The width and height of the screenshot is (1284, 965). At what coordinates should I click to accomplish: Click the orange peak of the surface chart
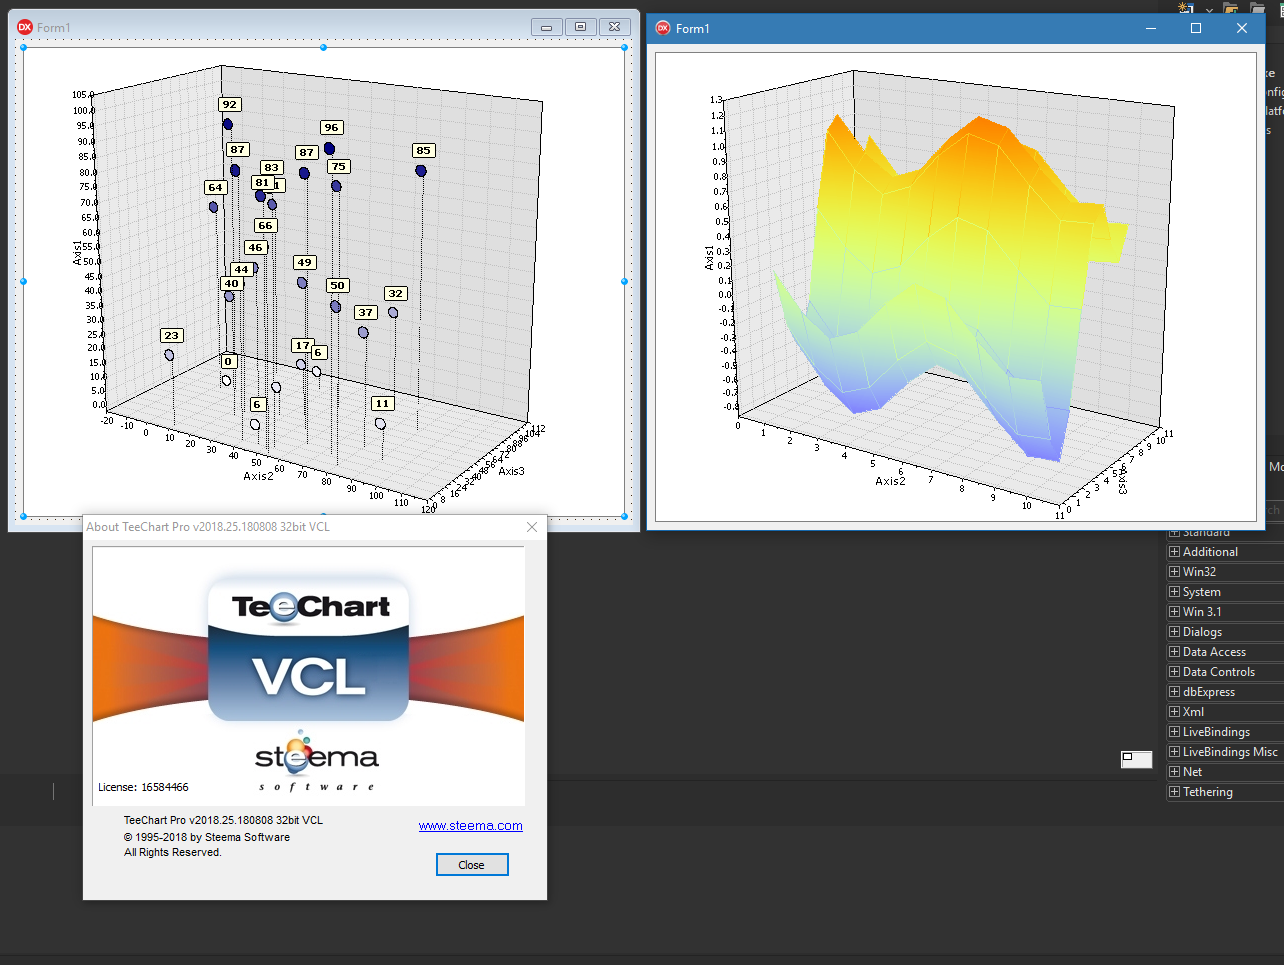pos(980,128)
